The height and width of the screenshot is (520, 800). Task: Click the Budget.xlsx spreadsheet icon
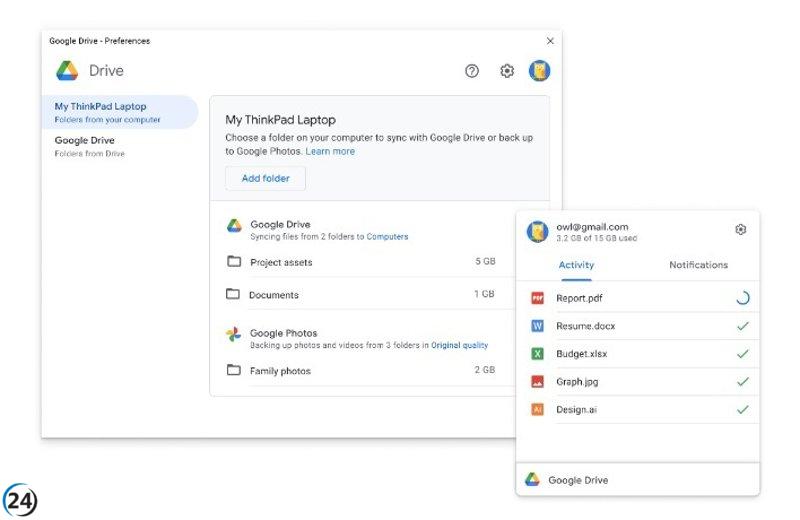[x=537, y=354]
